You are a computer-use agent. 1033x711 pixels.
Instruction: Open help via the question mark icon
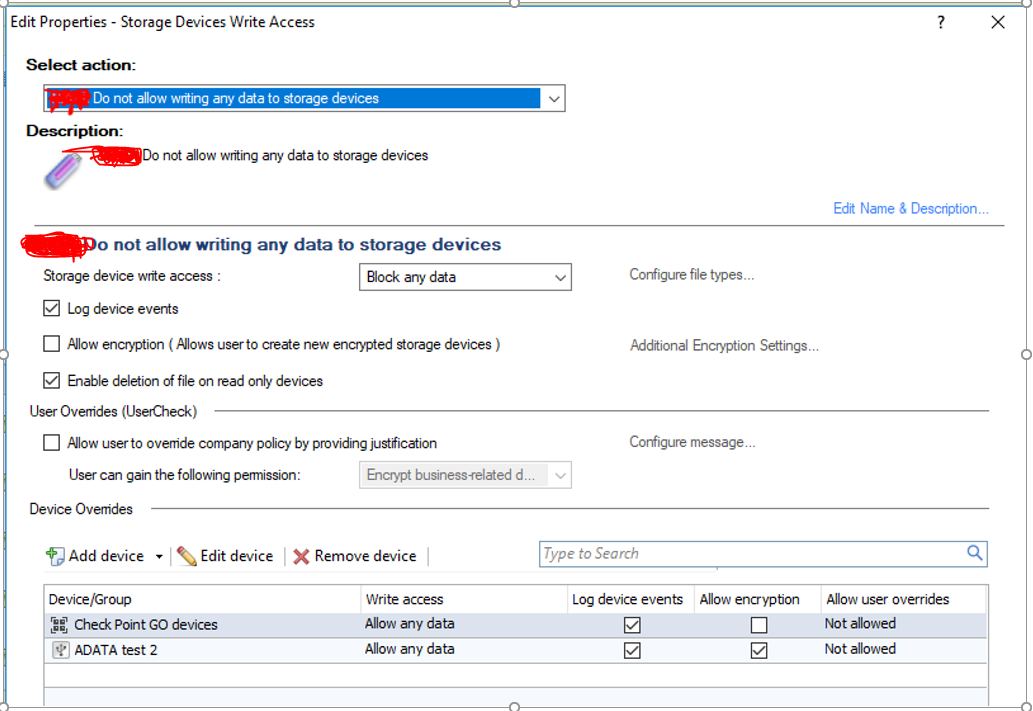click(x=940, y=21)
